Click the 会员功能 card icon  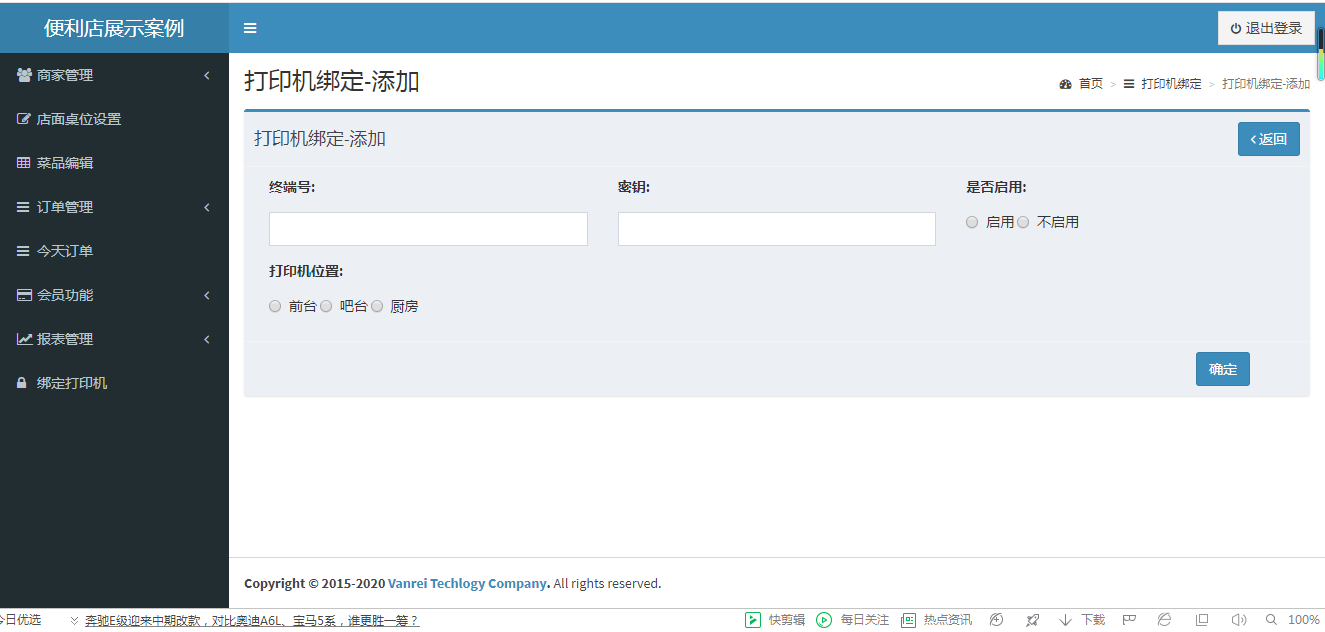[x=24, y=295]
